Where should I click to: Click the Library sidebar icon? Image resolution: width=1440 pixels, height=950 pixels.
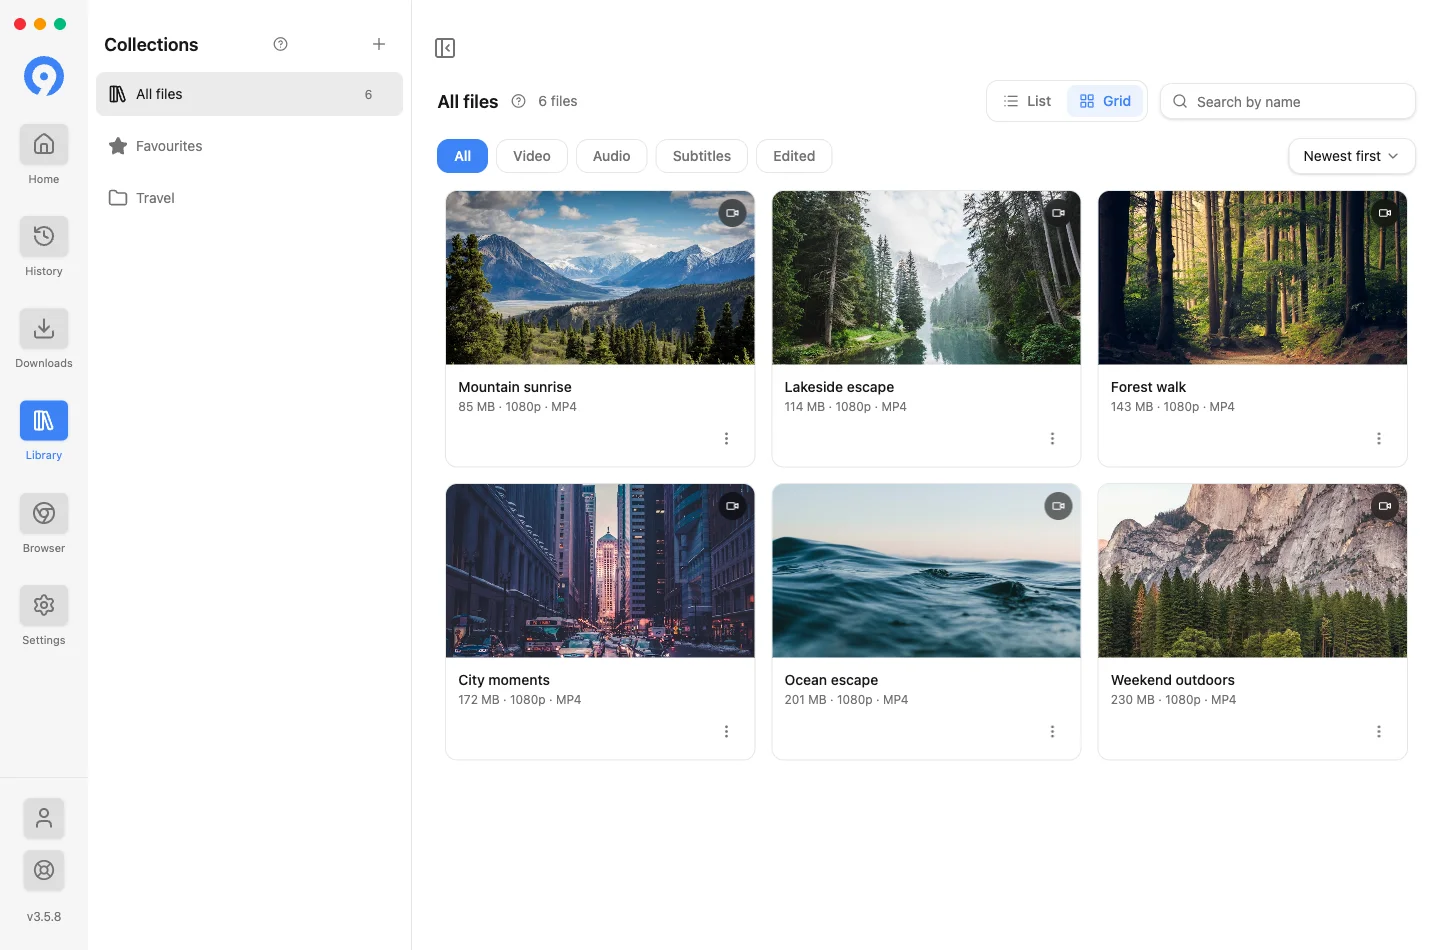coord(44,421)
